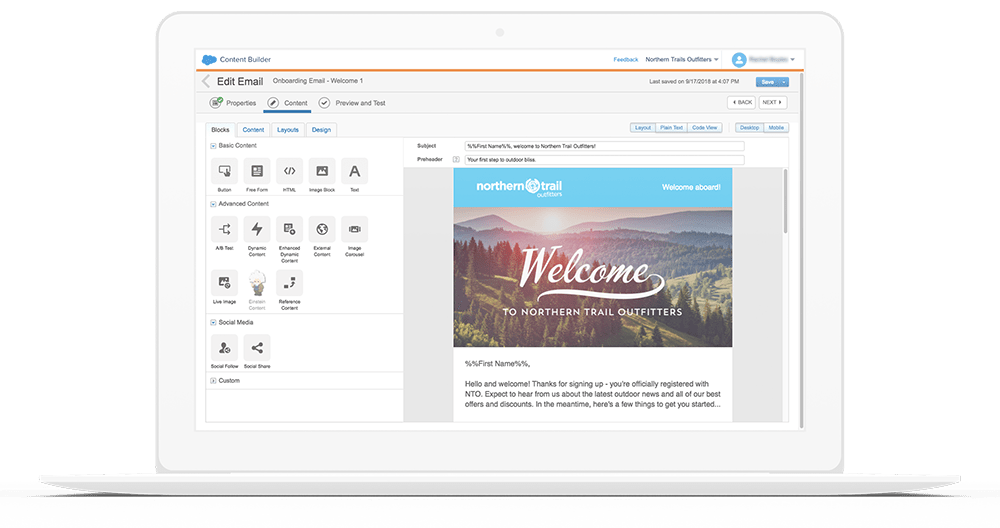Click the Preview and Test checkmark icon
Screen dimensions: 1000x528
tap(324, 103)
